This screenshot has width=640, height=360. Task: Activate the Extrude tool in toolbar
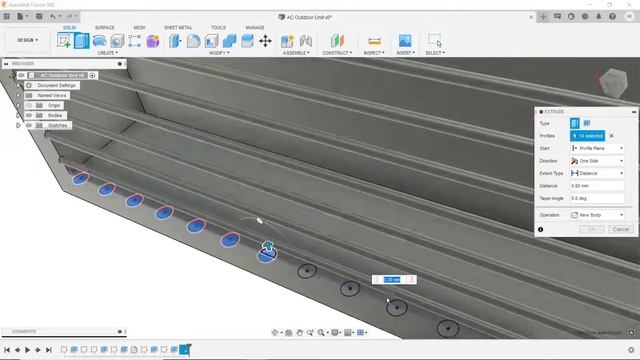[x=82, y=41]
